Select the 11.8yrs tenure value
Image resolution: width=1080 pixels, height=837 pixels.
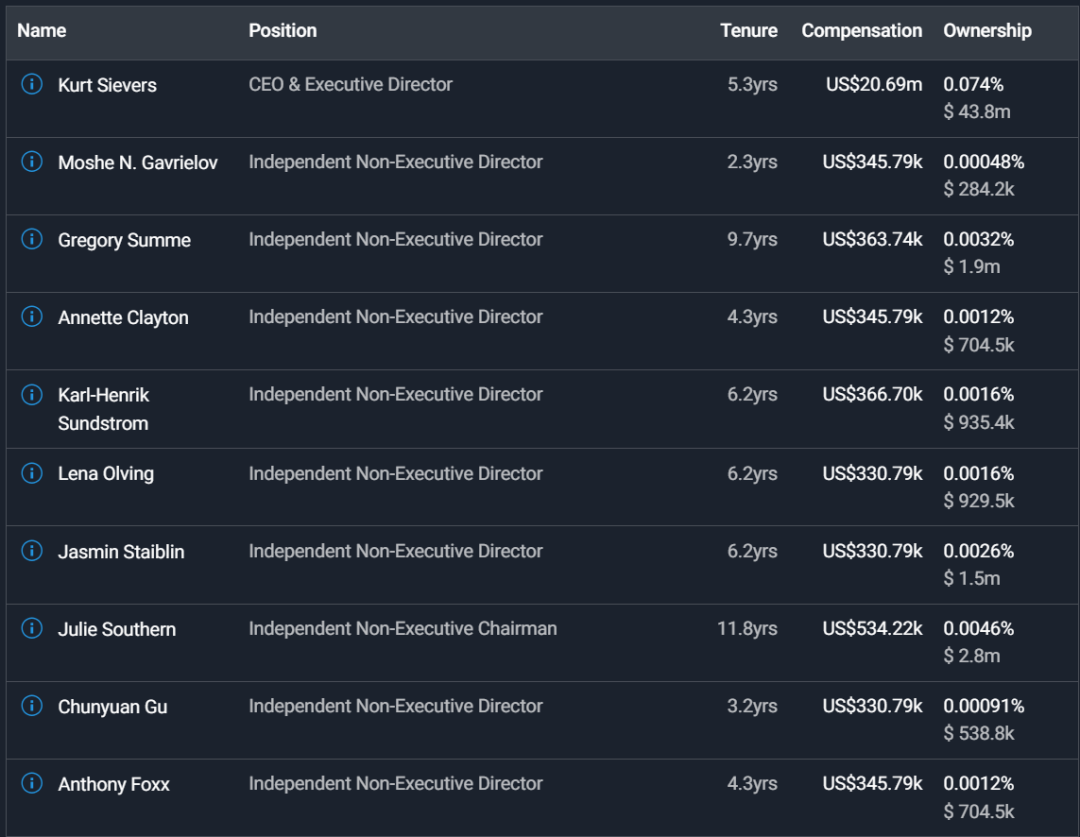pos(747,628)
